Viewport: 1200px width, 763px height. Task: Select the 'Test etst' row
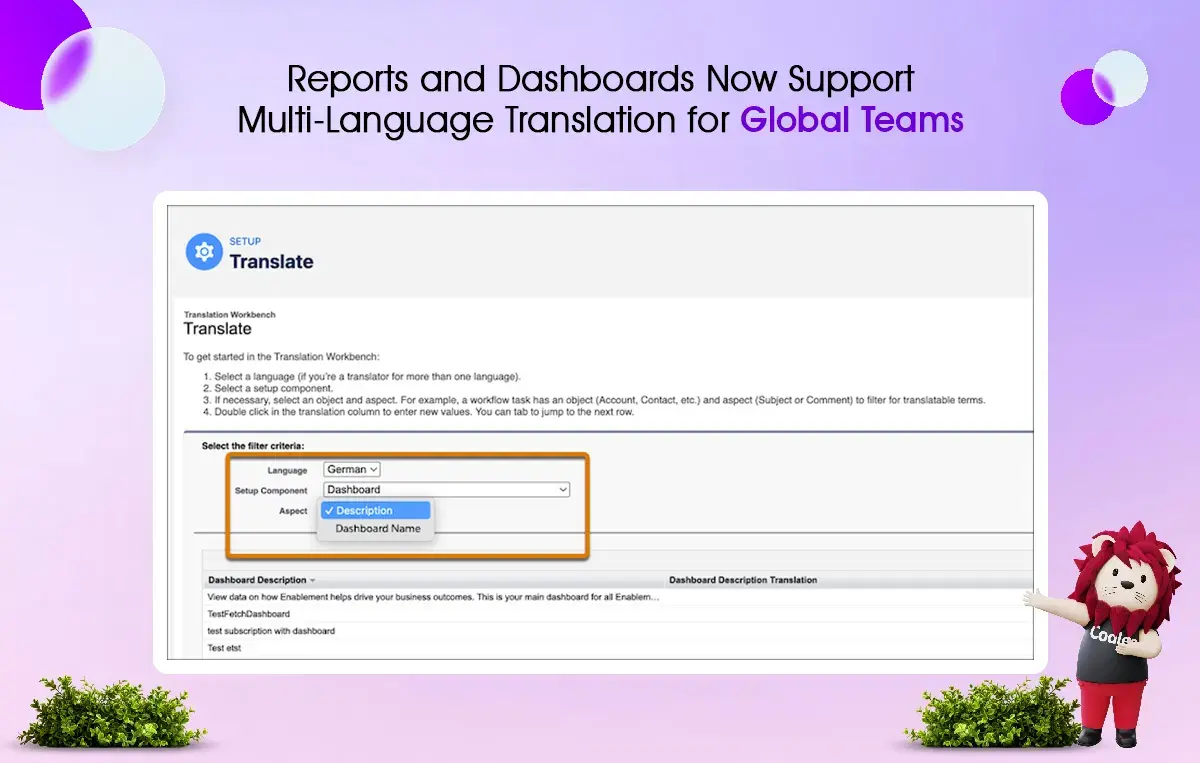tap(224, 648)
